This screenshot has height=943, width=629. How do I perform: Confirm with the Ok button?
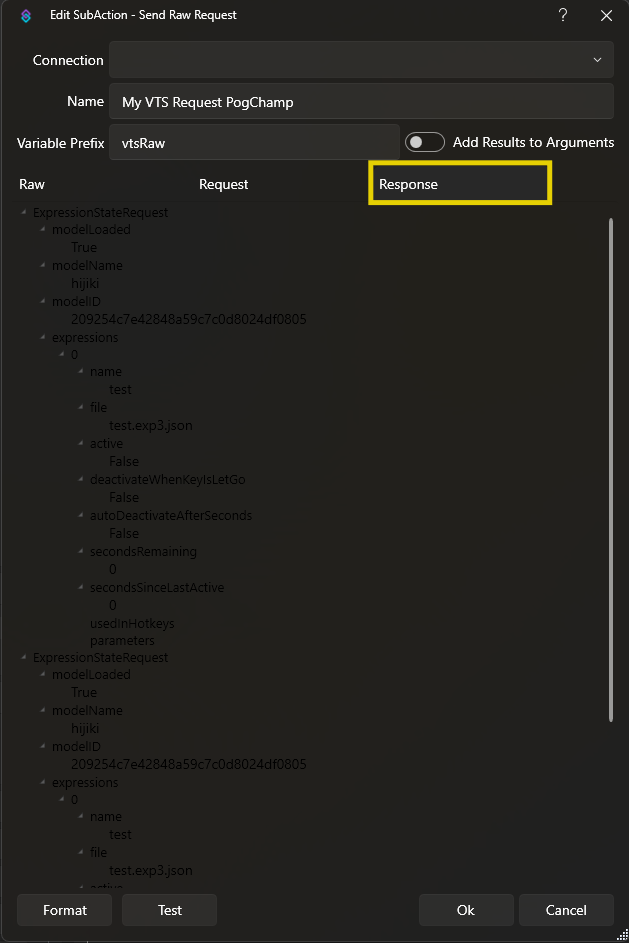pos(465,910)
